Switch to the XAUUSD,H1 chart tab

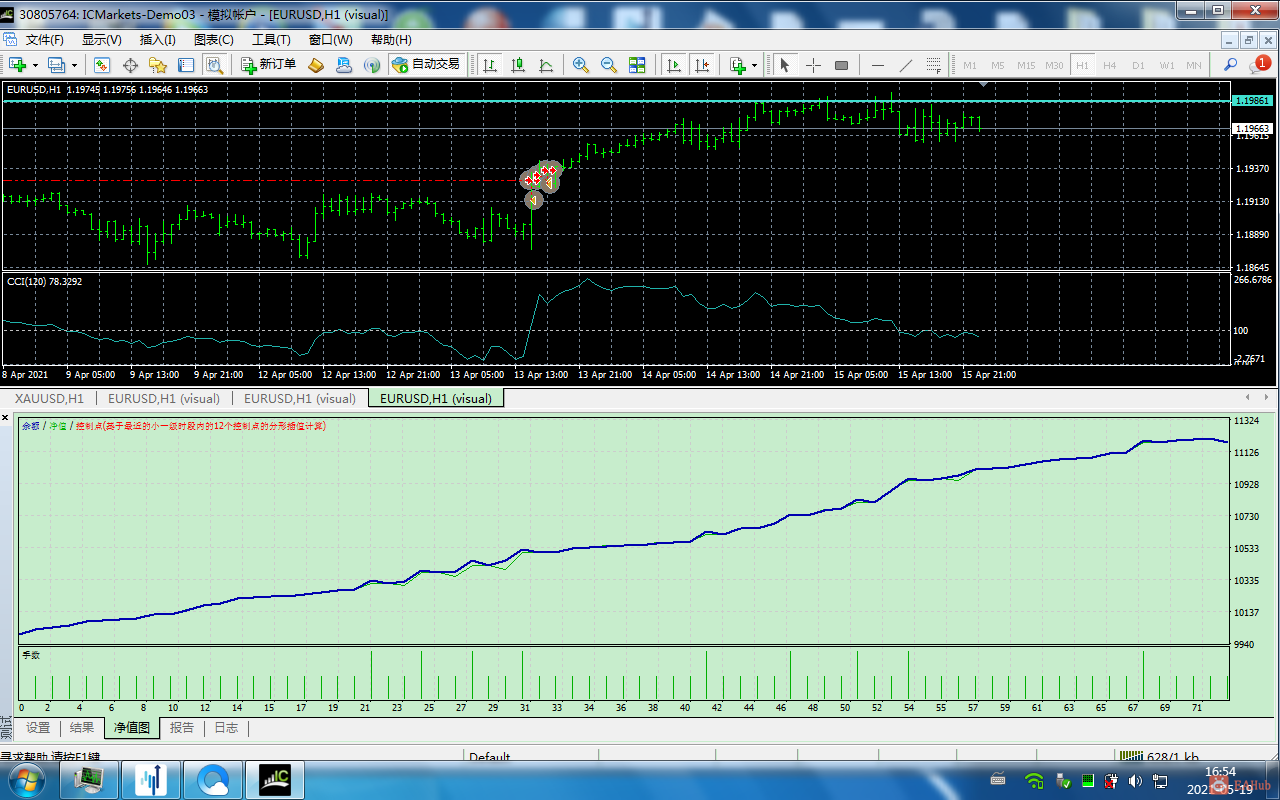pyautogui.click(x=50, y=398)
